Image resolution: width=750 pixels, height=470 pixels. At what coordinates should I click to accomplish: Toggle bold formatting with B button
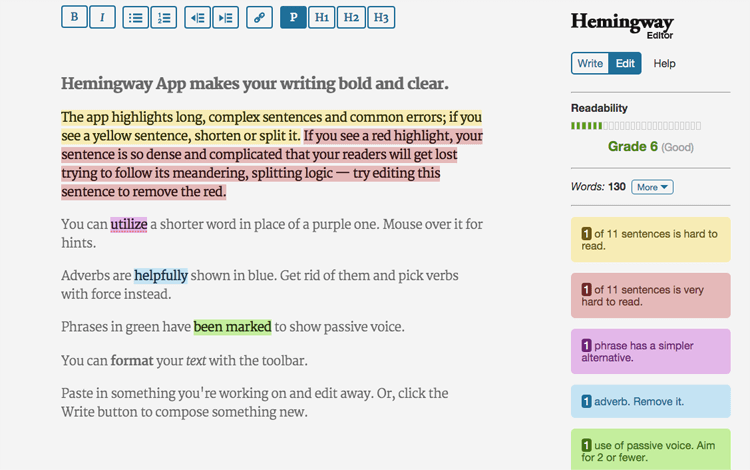coord(74,17)
